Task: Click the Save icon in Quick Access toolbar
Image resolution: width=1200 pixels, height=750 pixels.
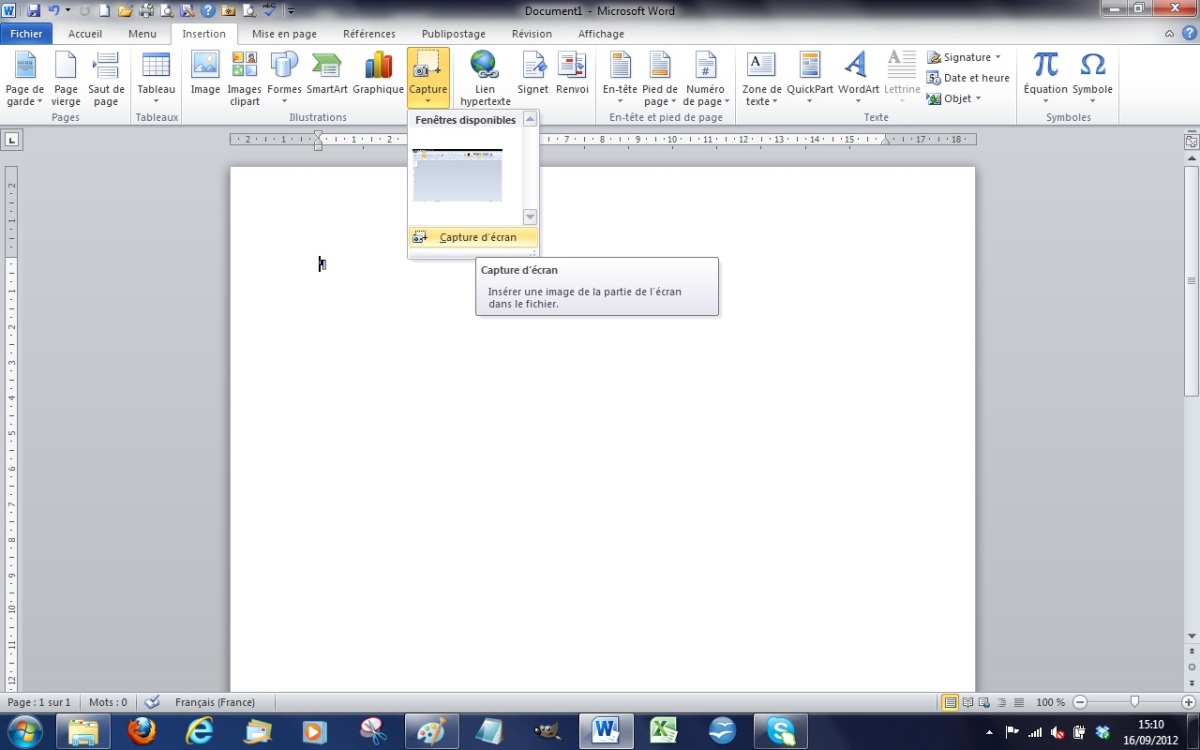Action: (33, 11)
